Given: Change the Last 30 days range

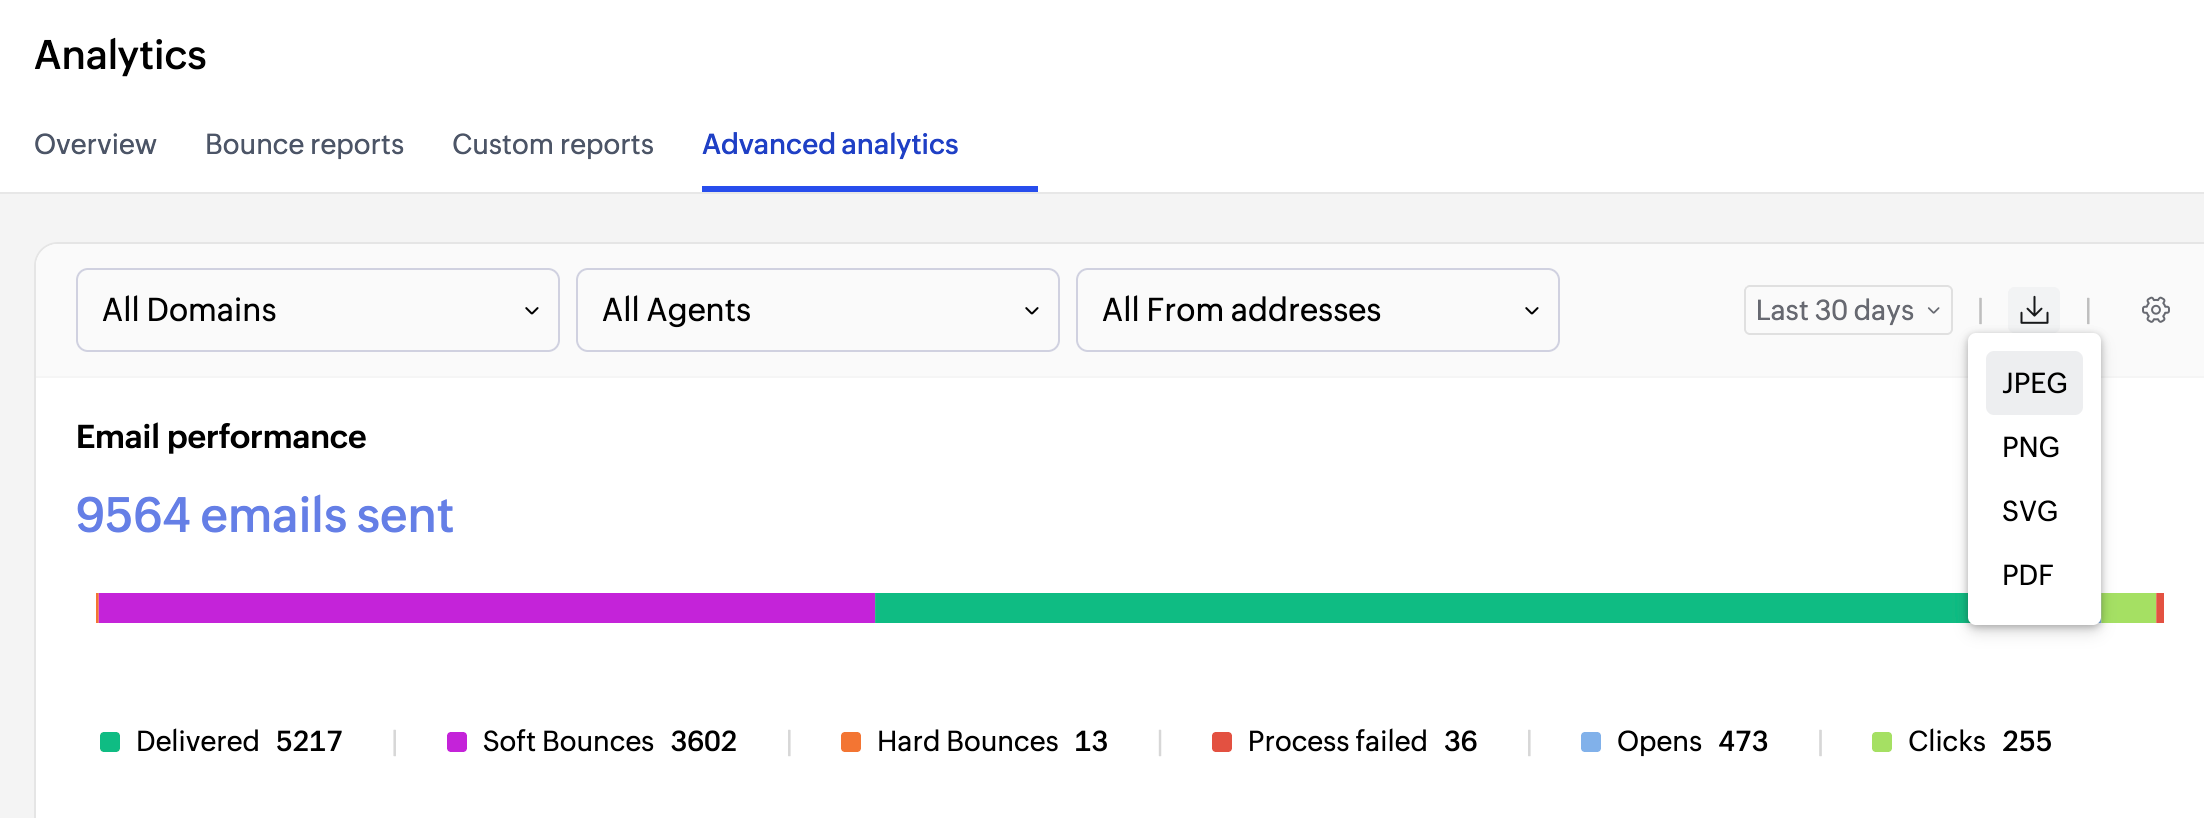Looking at the screenshot, I should point(1848,310).
